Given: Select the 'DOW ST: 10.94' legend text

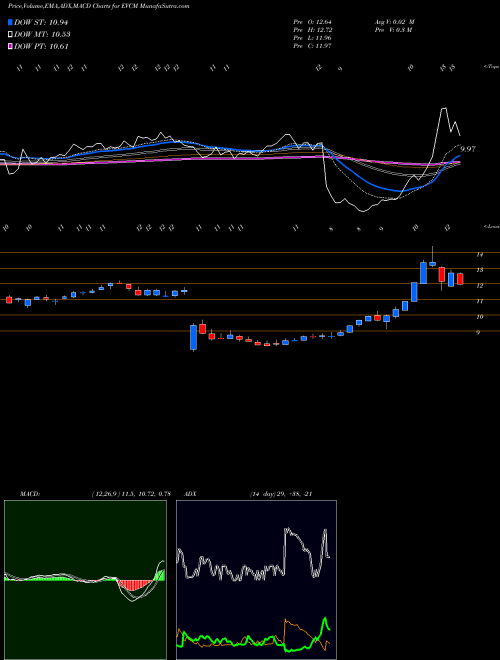Looking at the screenshot, I should (x=41, y=22).
